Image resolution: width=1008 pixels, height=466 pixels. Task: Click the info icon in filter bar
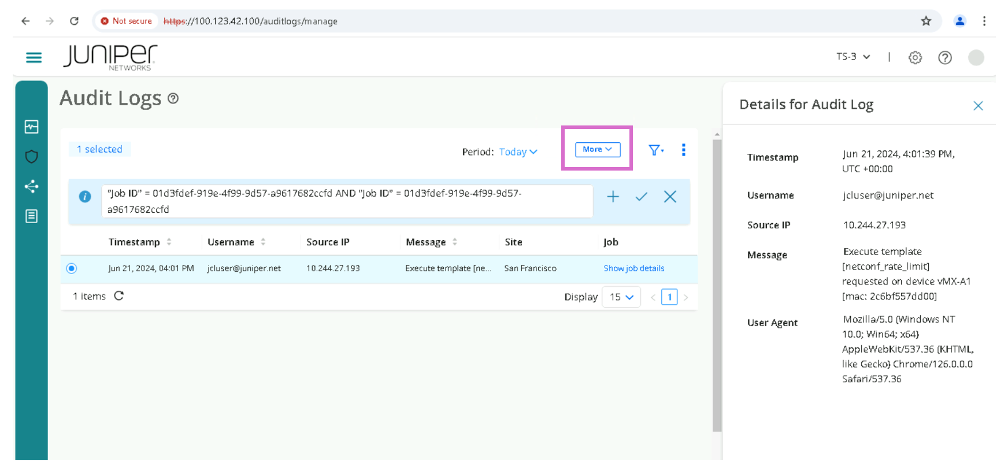[85, 197]
